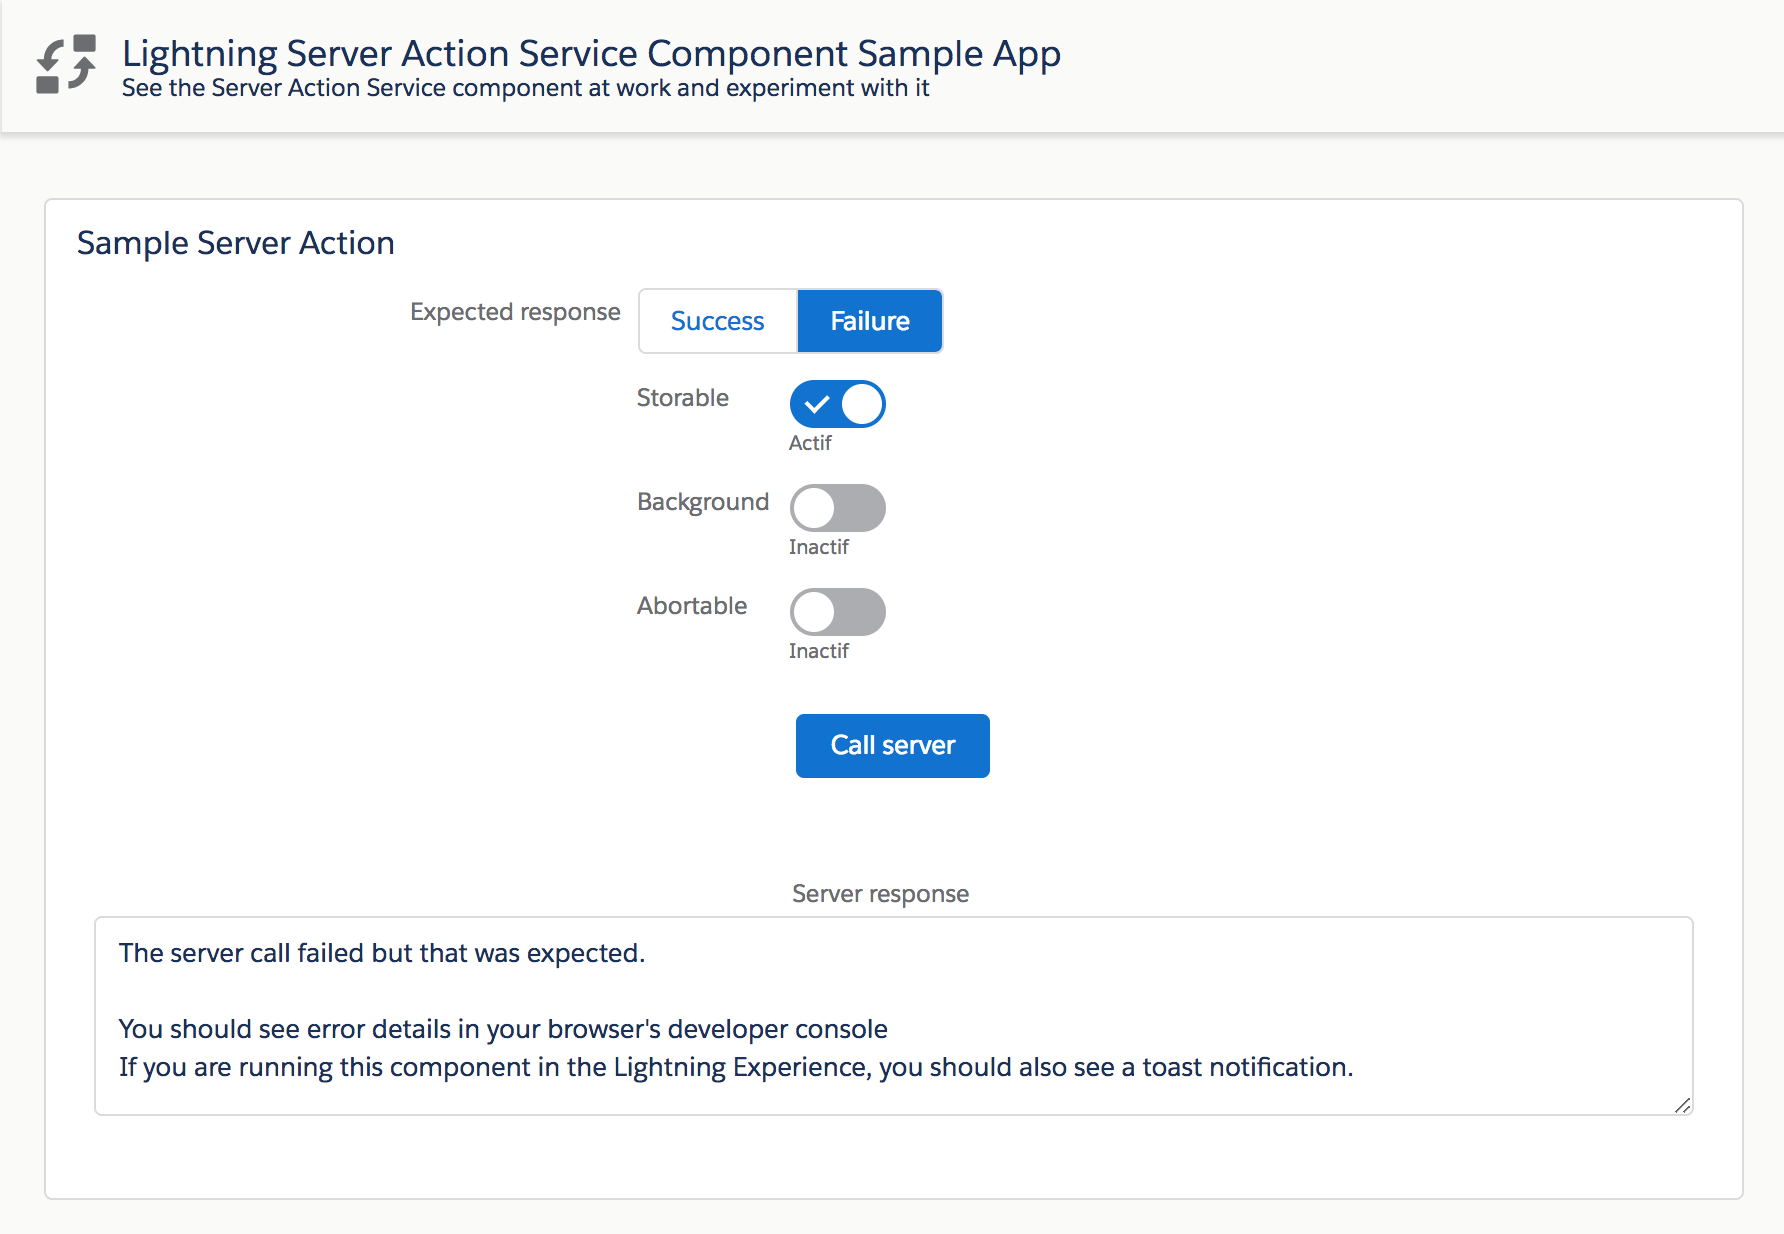
Task: Click the server action sync icon in header
Action: pyautogui.click(x=66, y=65)
